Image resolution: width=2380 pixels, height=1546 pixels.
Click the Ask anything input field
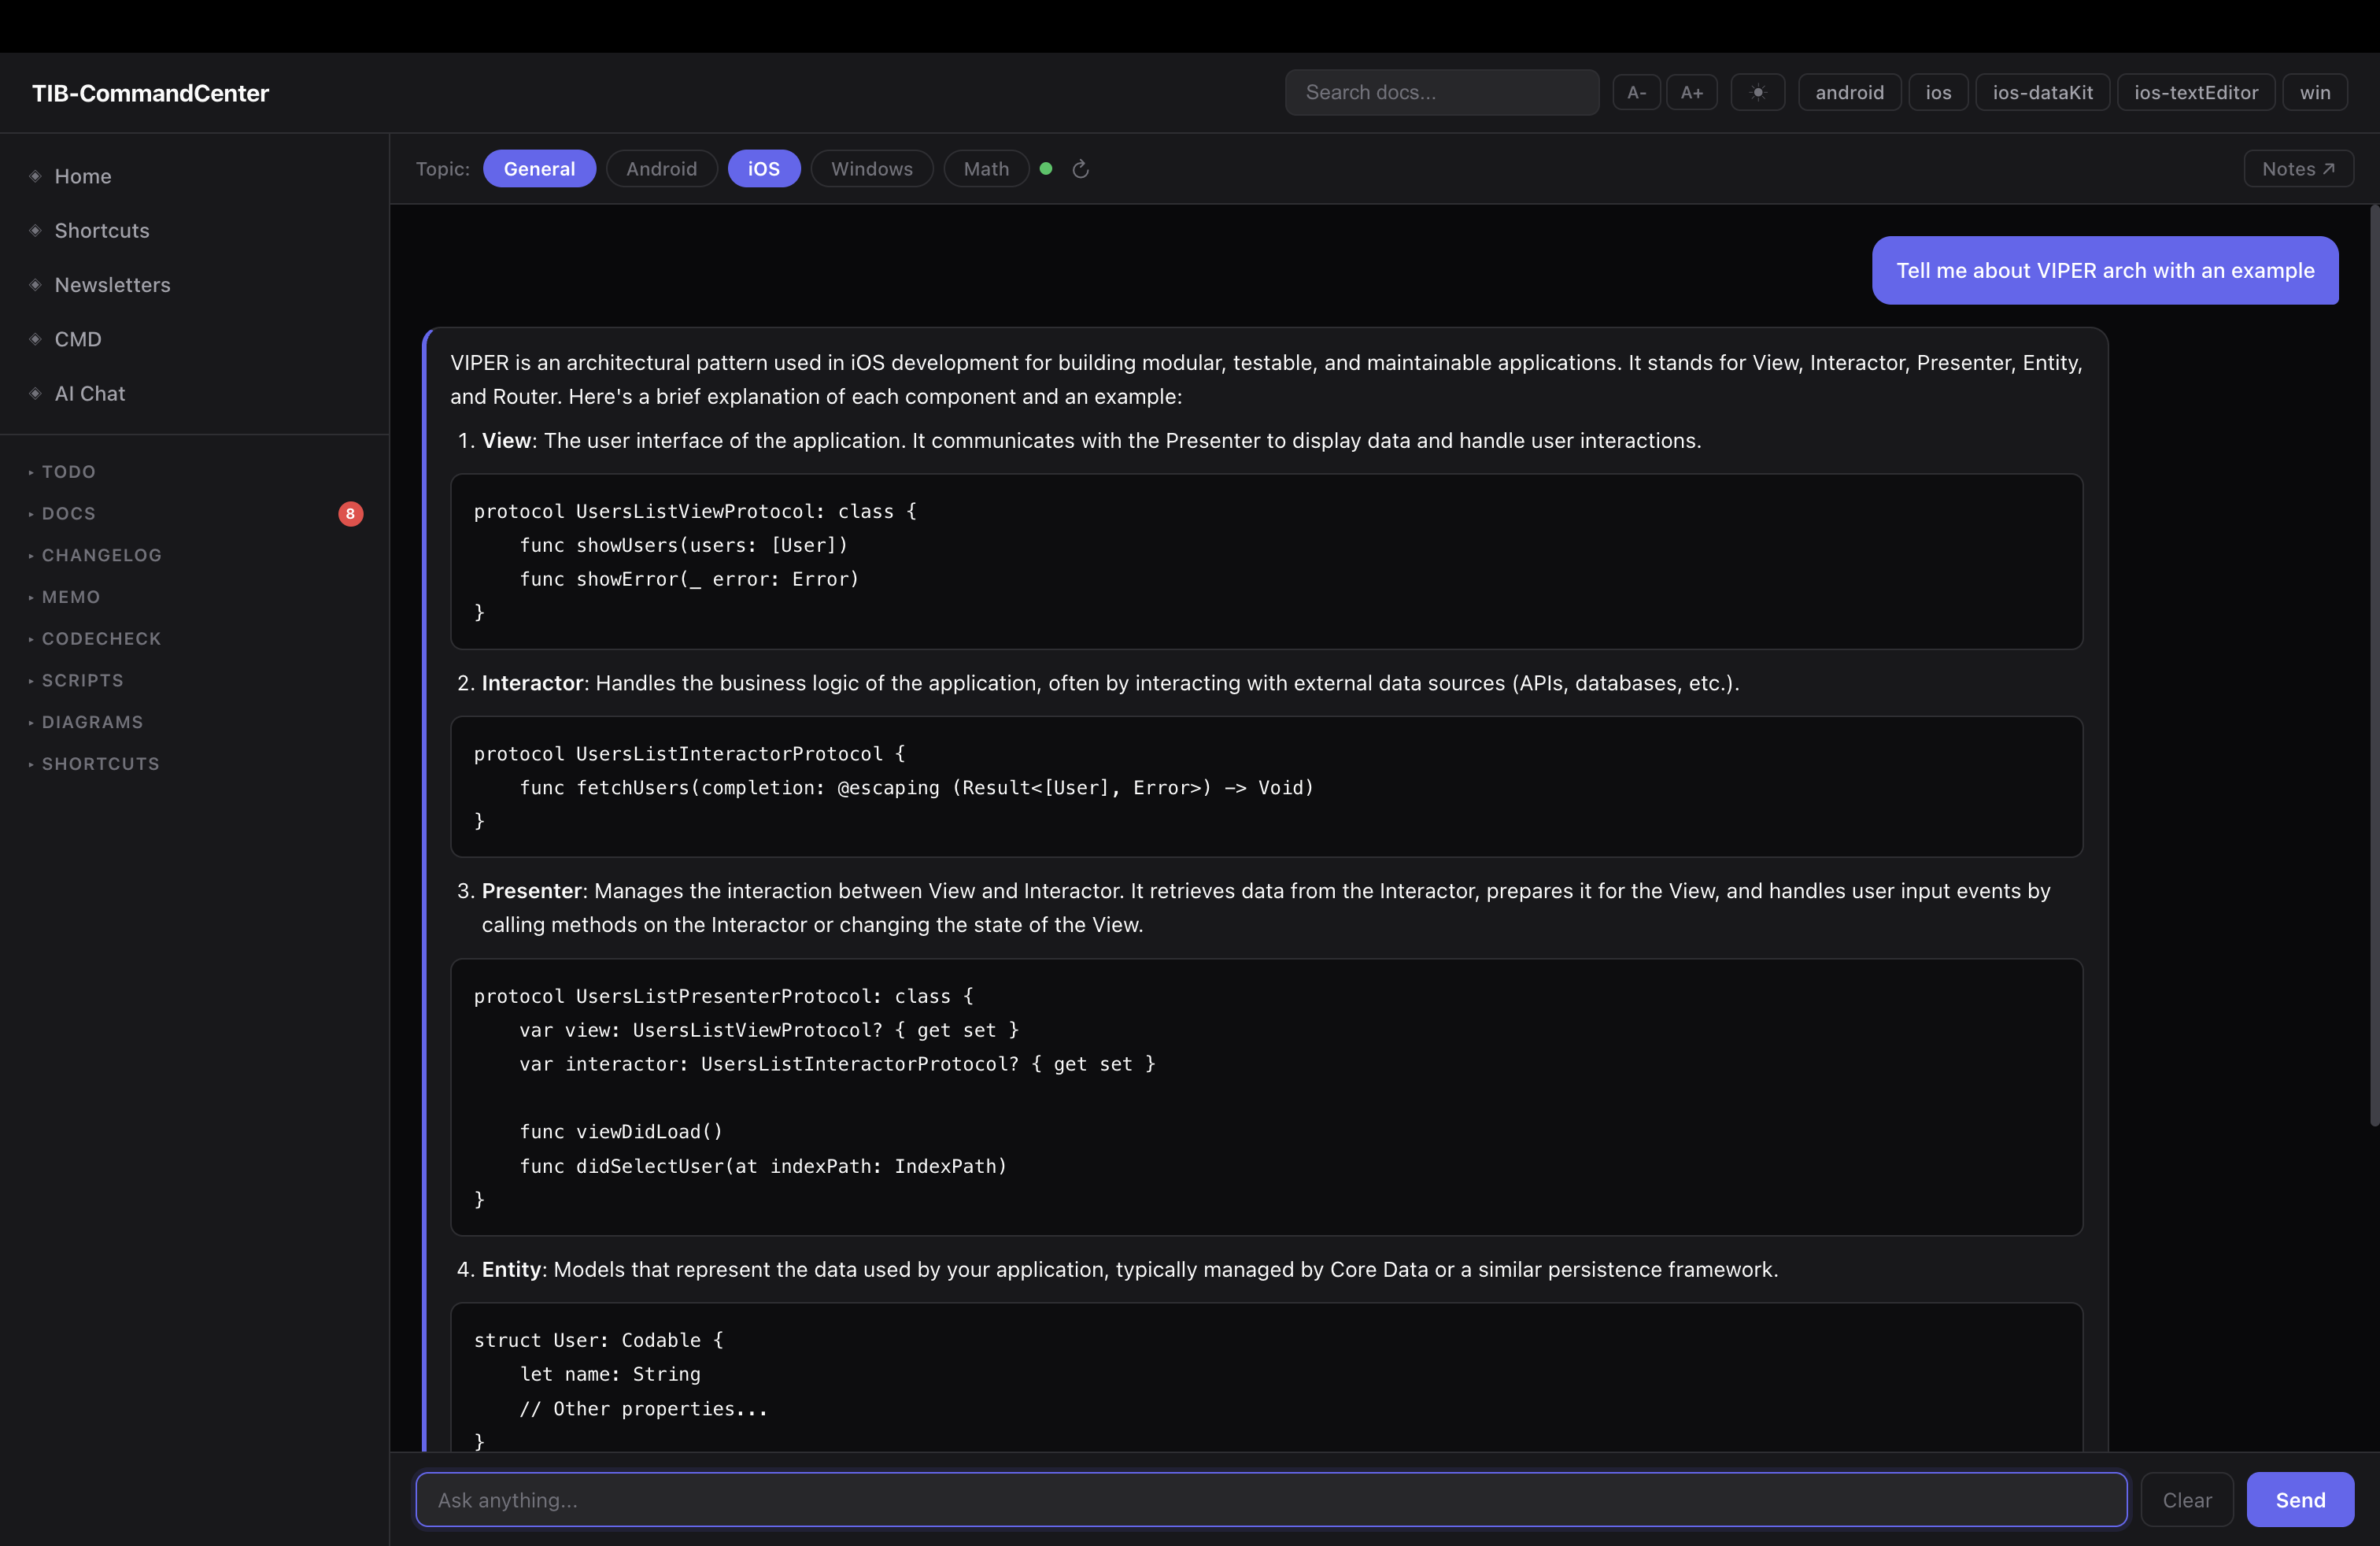coord(1270,1499)
